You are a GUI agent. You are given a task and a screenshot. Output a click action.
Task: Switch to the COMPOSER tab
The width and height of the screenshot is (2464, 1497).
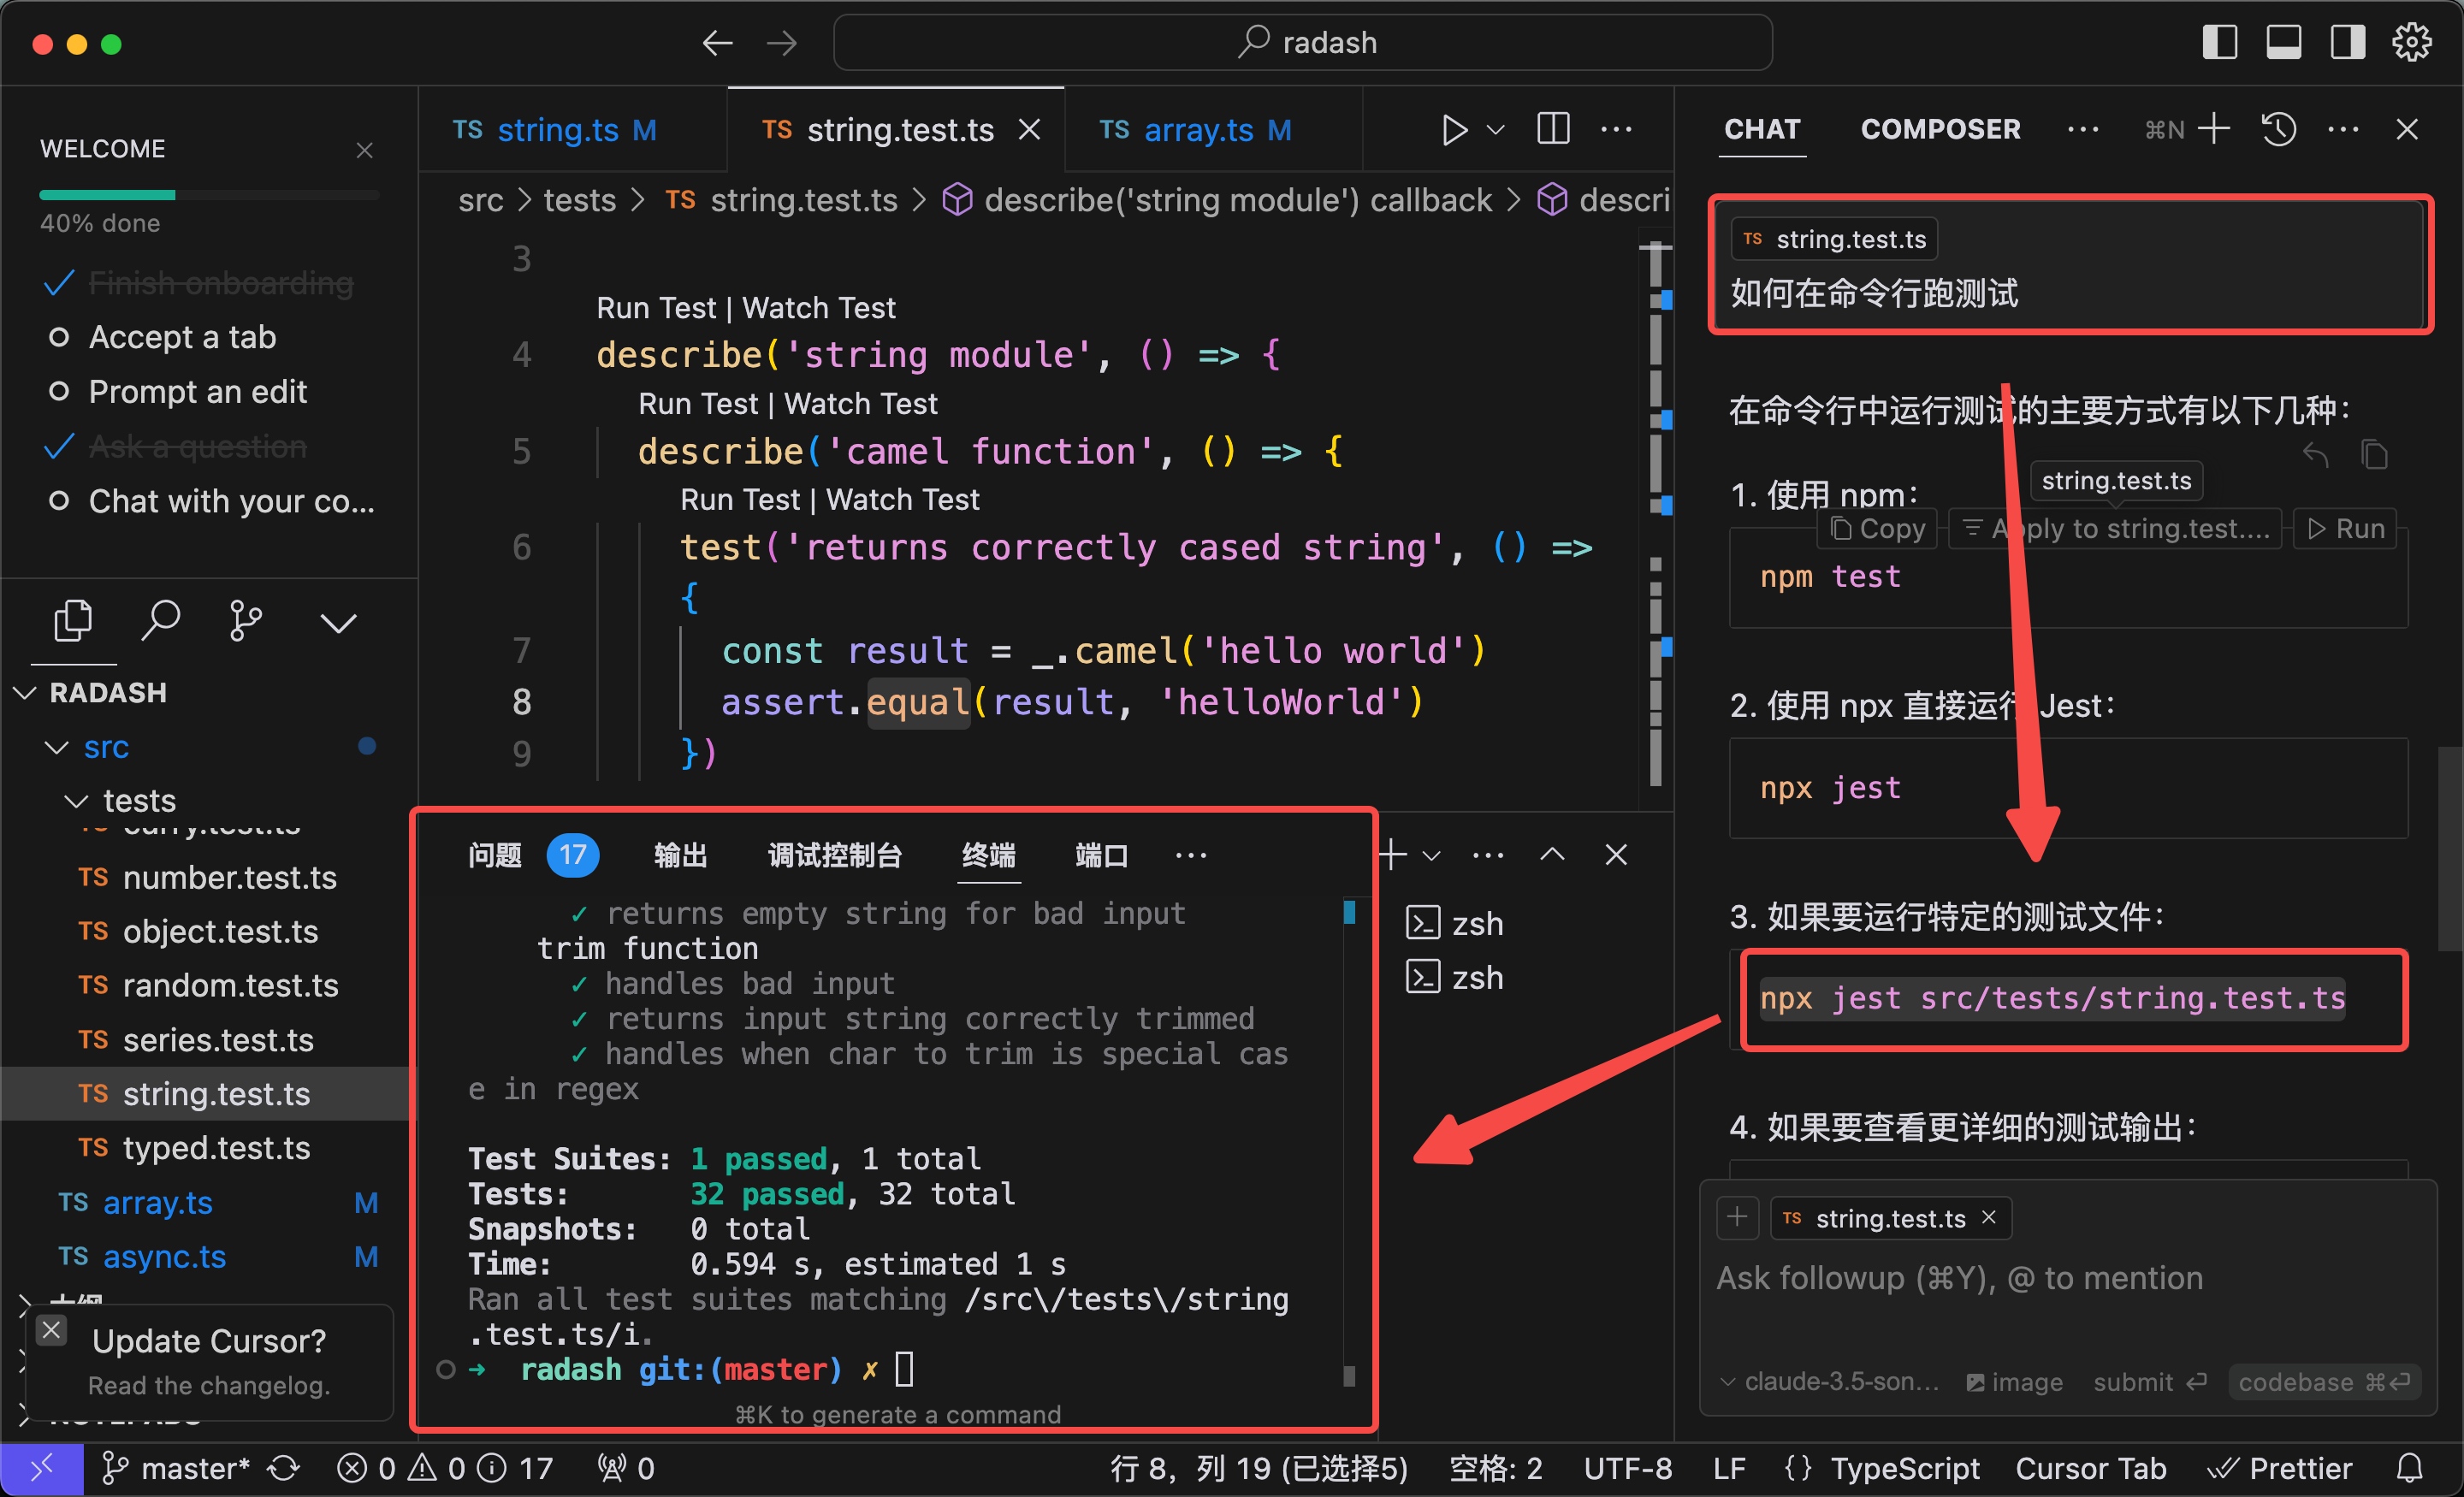point(1940,129)
